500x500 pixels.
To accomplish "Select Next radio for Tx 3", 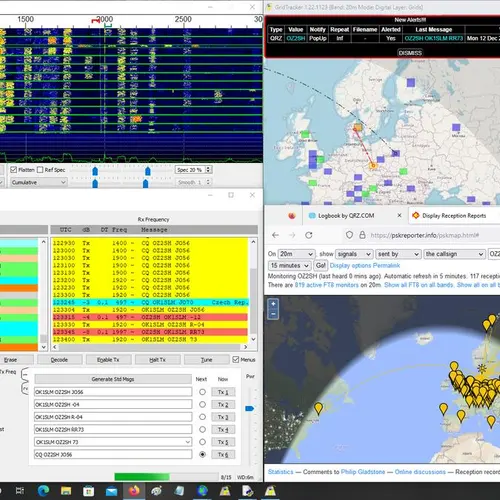I will [202, 417].
